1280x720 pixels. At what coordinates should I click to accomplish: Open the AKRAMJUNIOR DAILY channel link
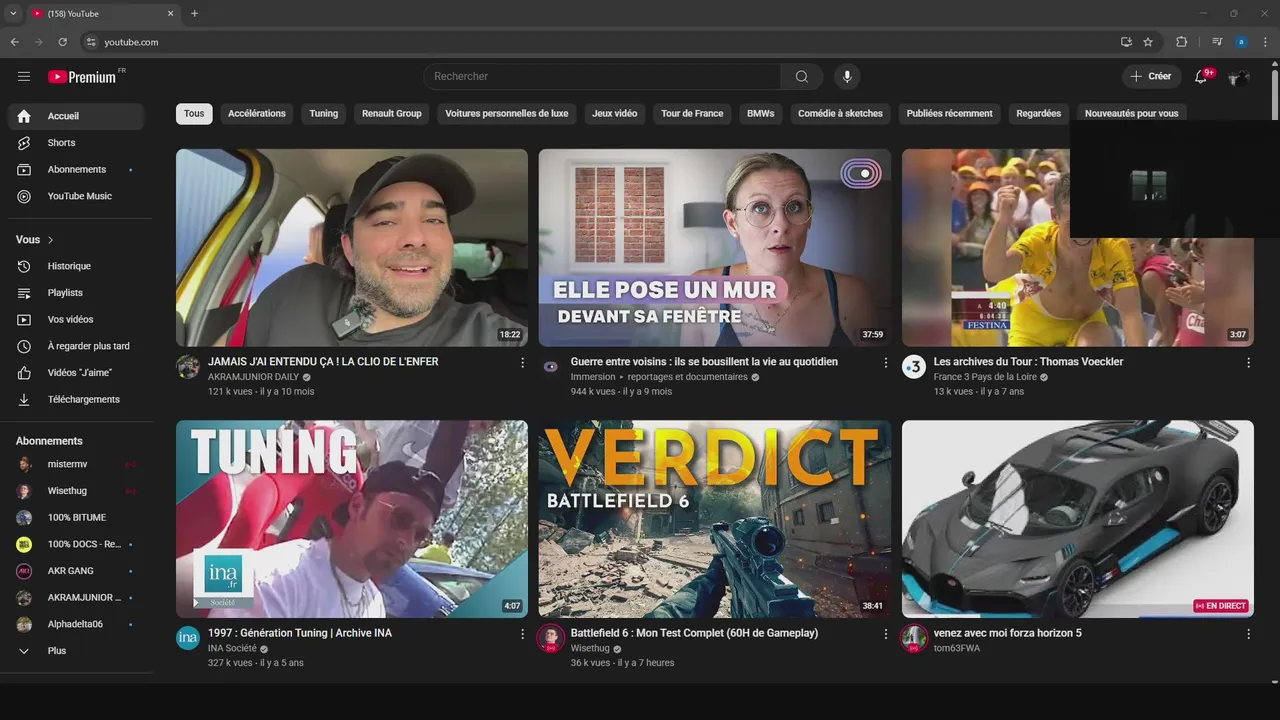click(253, 378)
